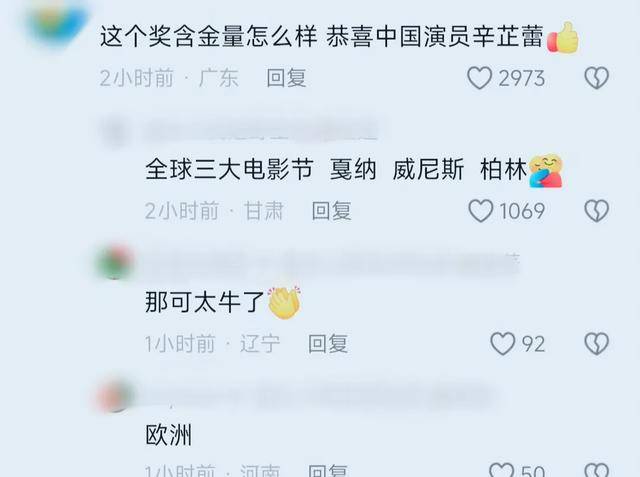Open small avatar of 甘肃 replier

click(x=115, y=132)
